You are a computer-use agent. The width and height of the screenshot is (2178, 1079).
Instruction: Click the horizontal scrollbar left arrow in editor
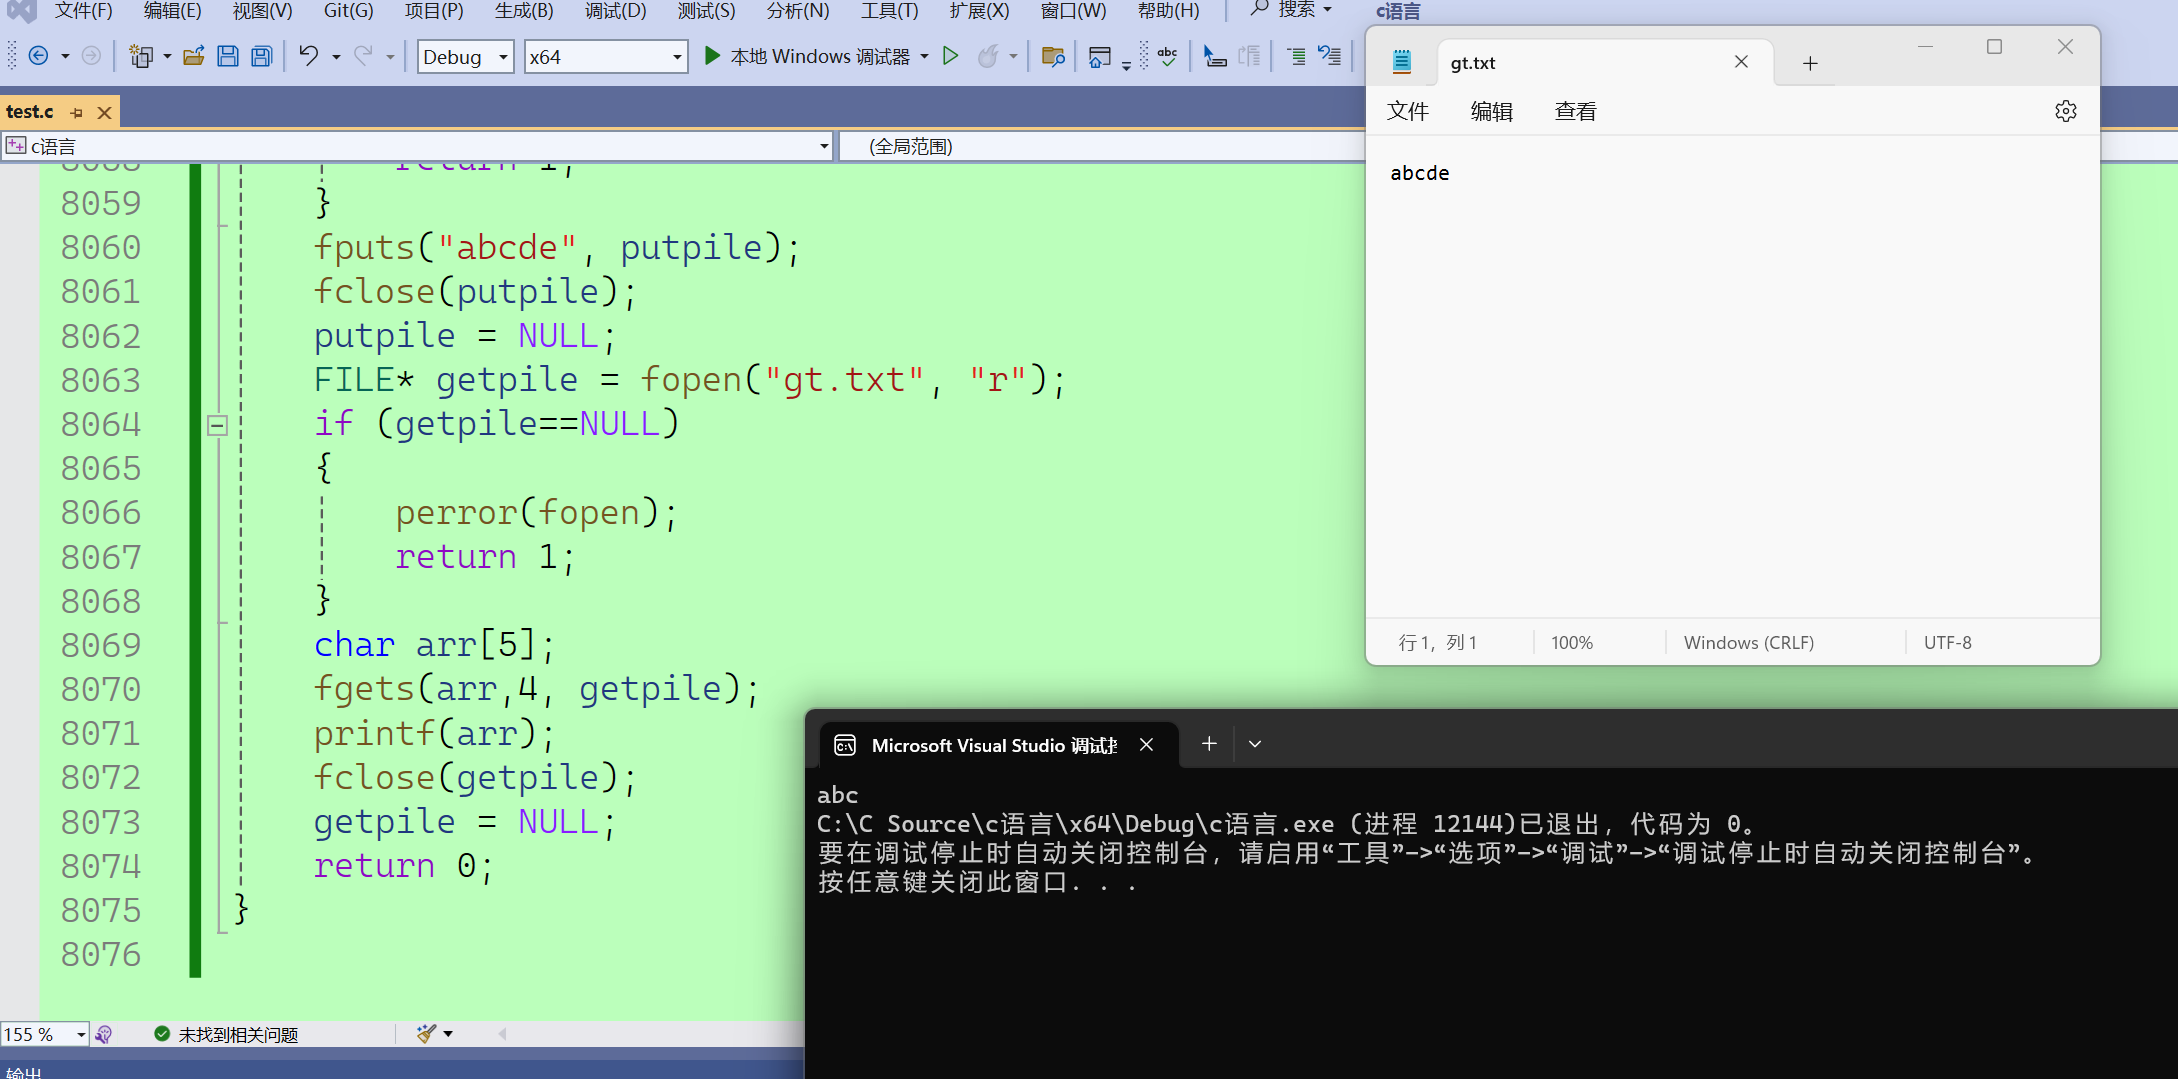pos(502,1034)
